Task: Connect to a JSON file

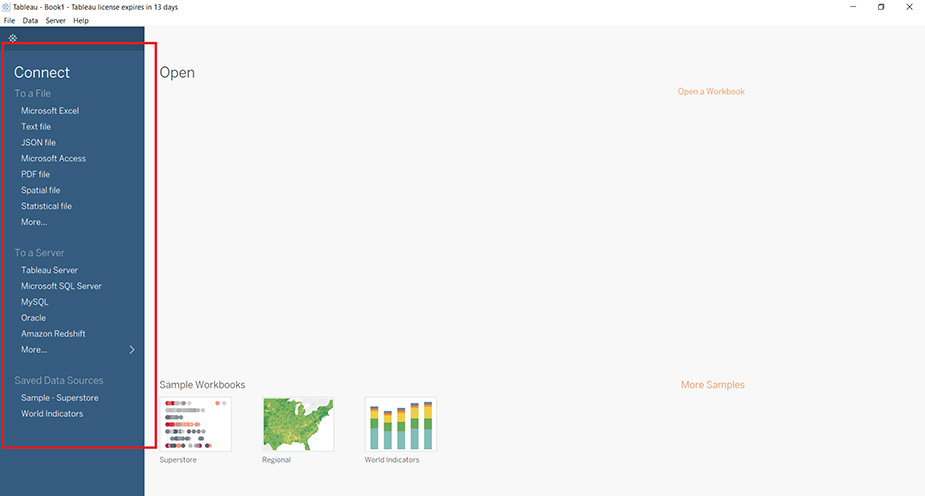Action: [x=38, y=143]
